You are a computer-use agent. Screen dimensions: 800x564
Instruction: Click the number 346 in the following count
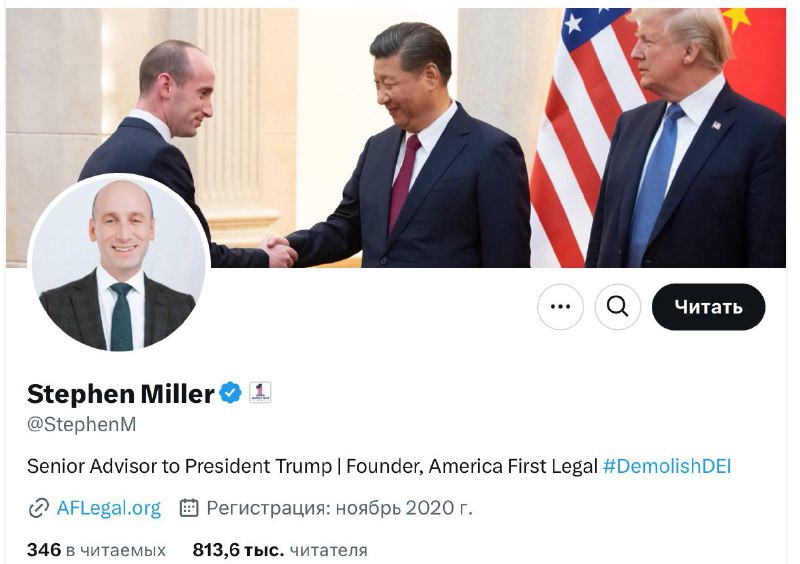[44, 550]
